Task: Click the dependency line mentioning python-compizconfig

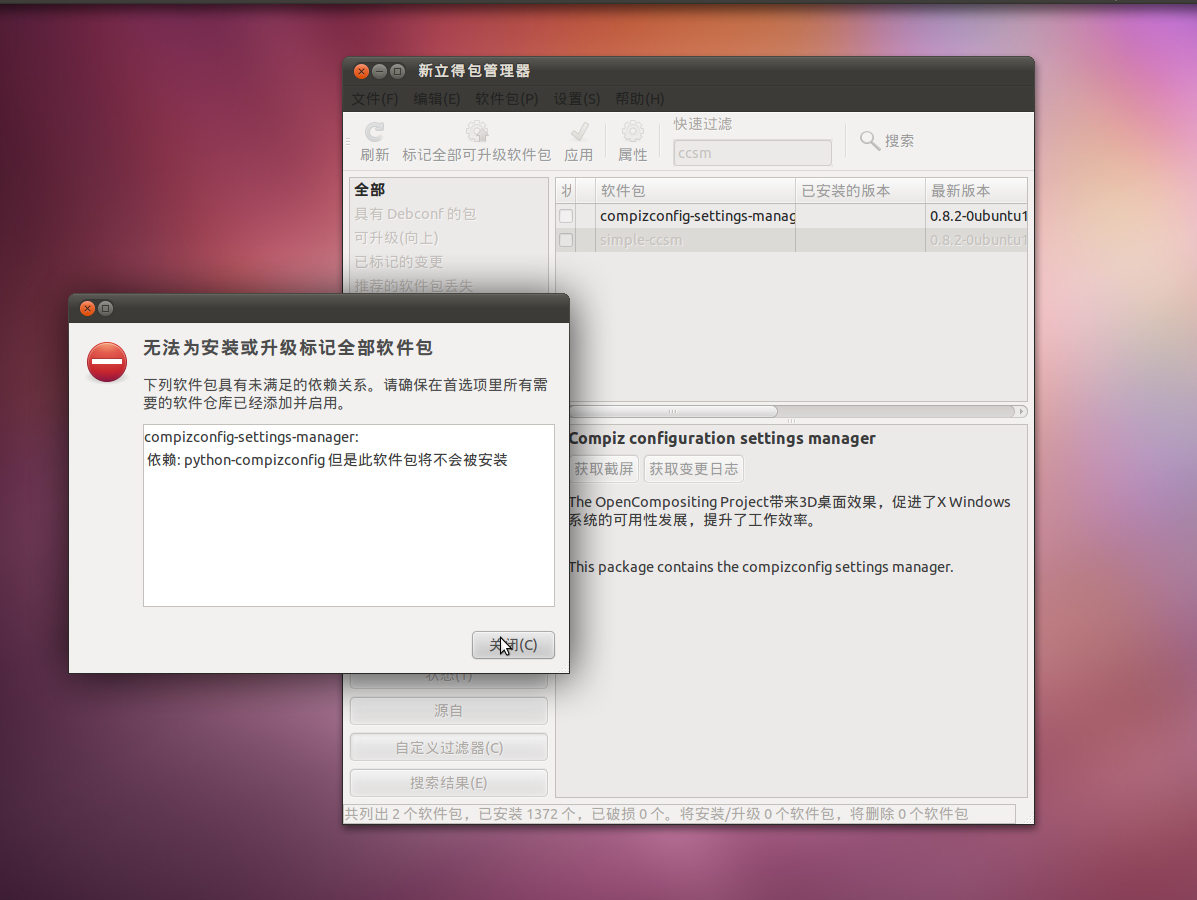Action: [x=327, y=460]
